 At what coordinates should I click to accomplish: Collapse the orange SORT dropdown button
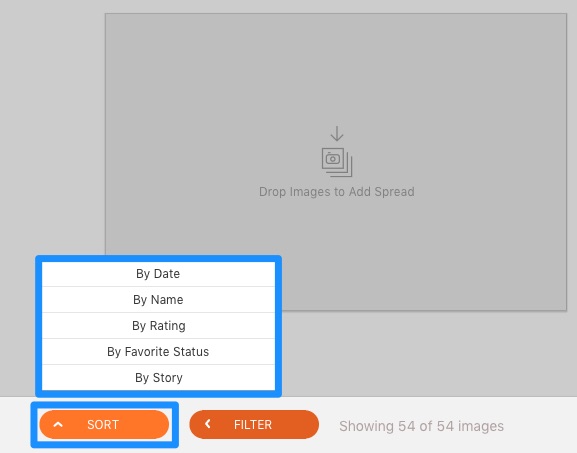pyautogui.click(x=104, y=424)
